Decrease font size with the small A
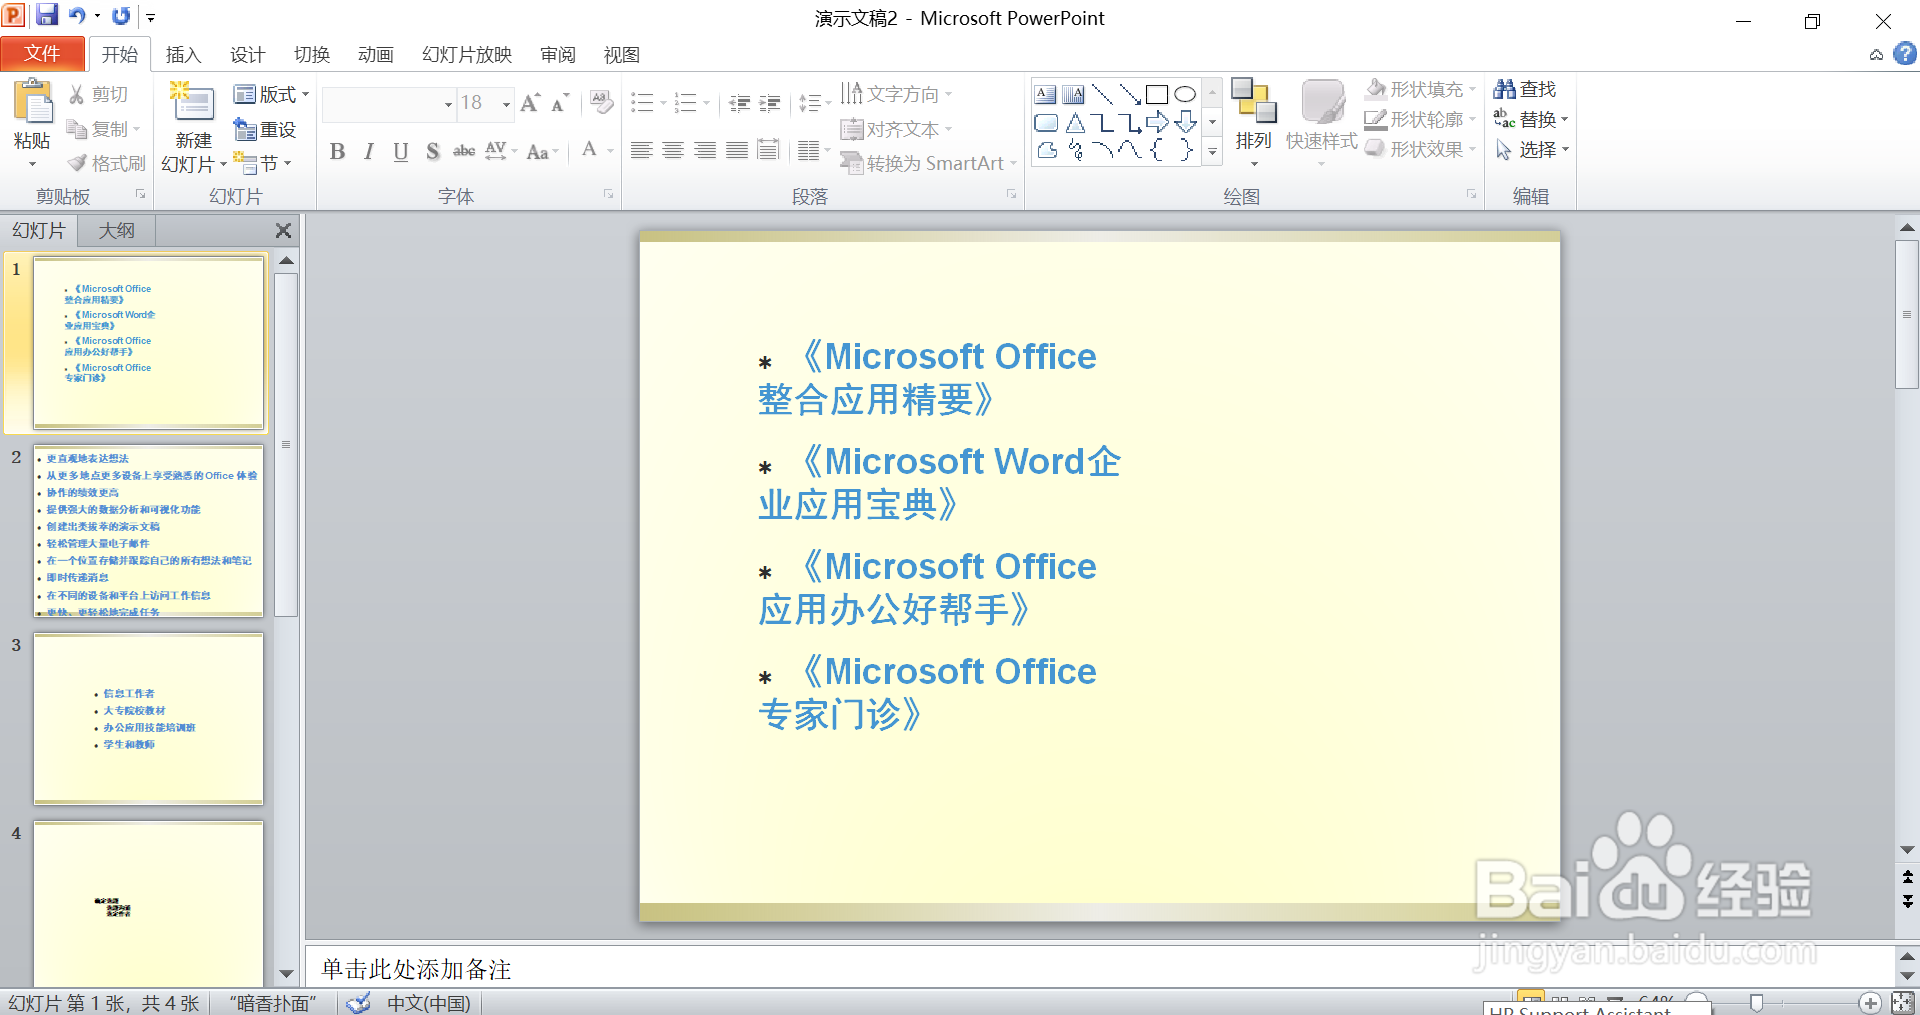 [x=560, y=102]
